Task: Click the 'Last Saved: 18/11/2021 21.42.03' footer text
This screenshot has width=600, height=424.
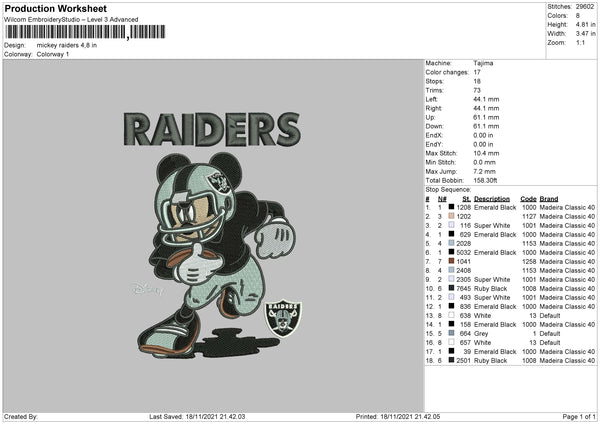Action: (x=197, y=416)
